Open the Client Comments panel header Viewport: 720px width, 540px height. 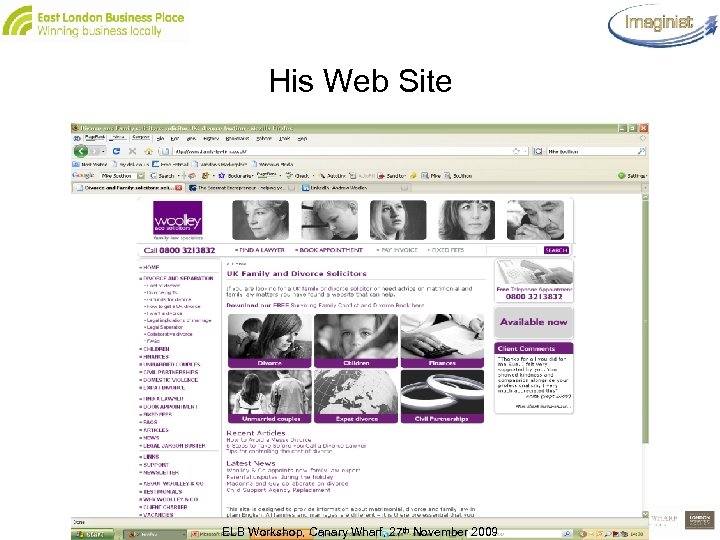coord(534,349)
